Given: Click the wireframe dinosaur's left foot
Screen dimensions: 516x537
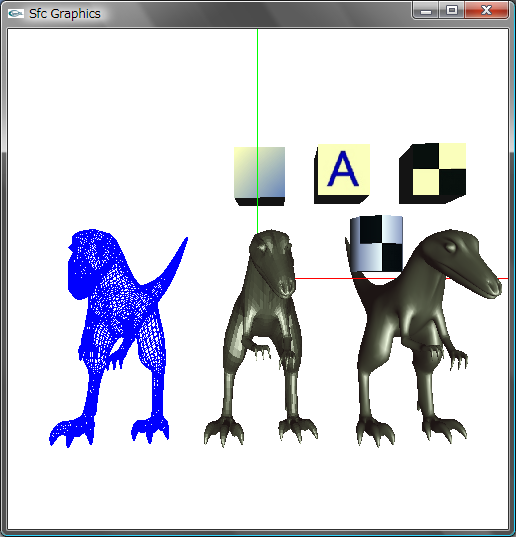Looking at the screenshot, I should click(72, 433).
